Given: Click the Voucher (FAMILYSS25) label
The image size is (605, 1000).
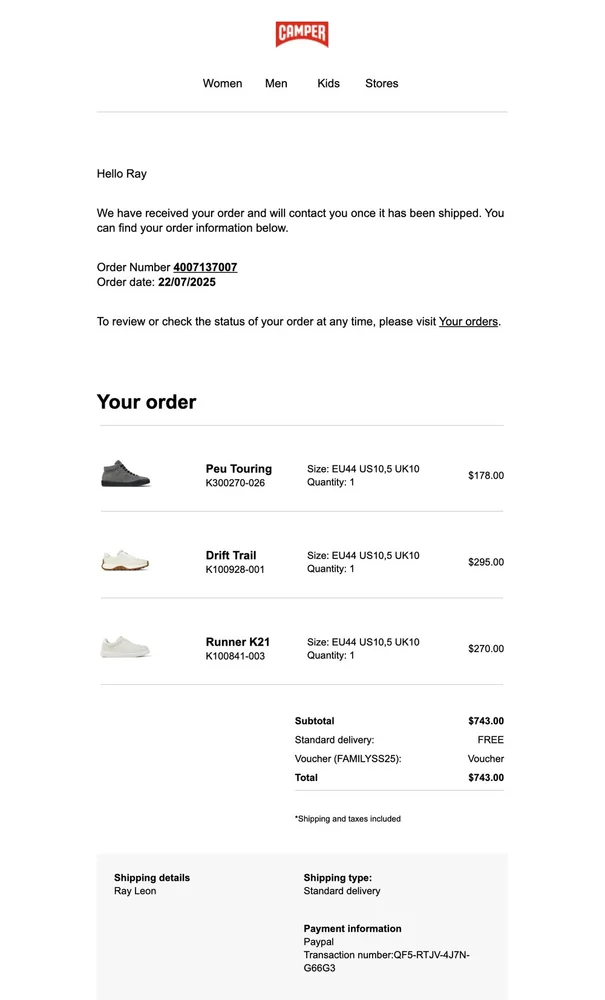Looking at the screenshot, I should pos(348,759).
